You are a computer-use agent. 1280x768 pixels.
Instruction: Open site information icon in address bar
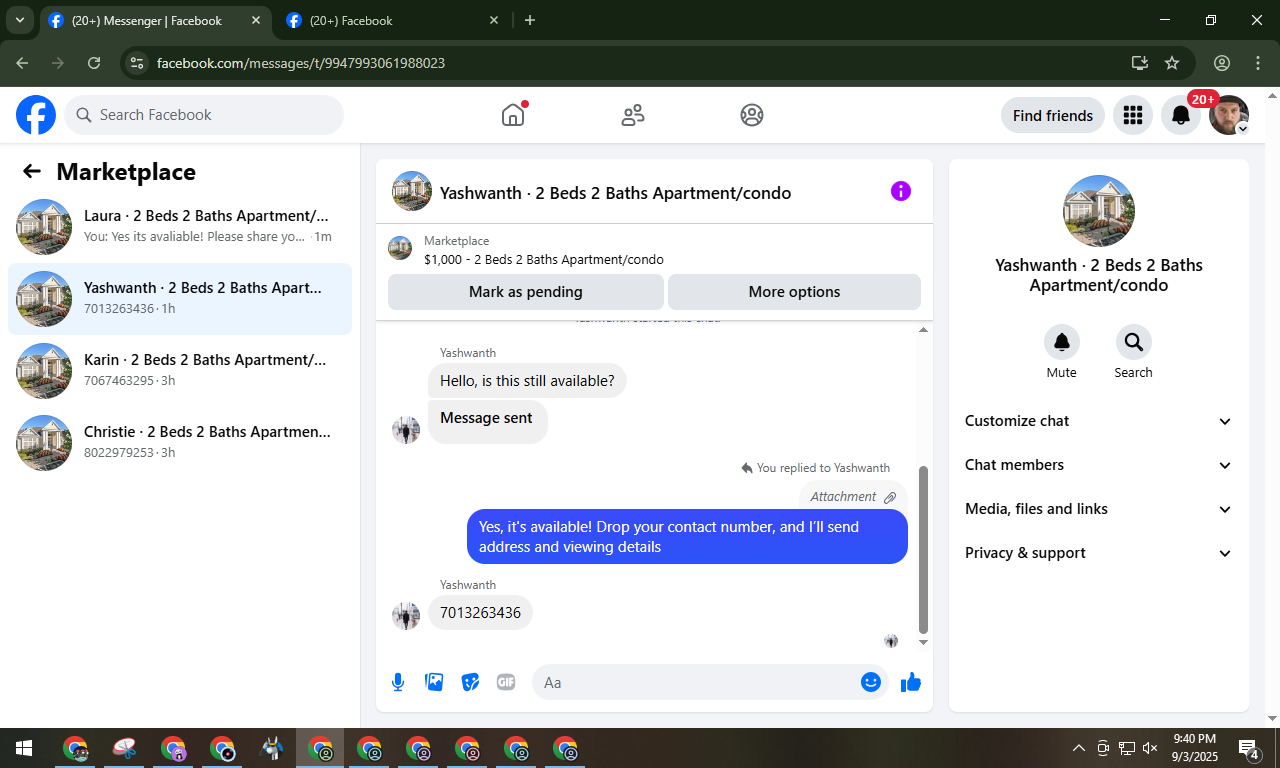tap(137, 63)
